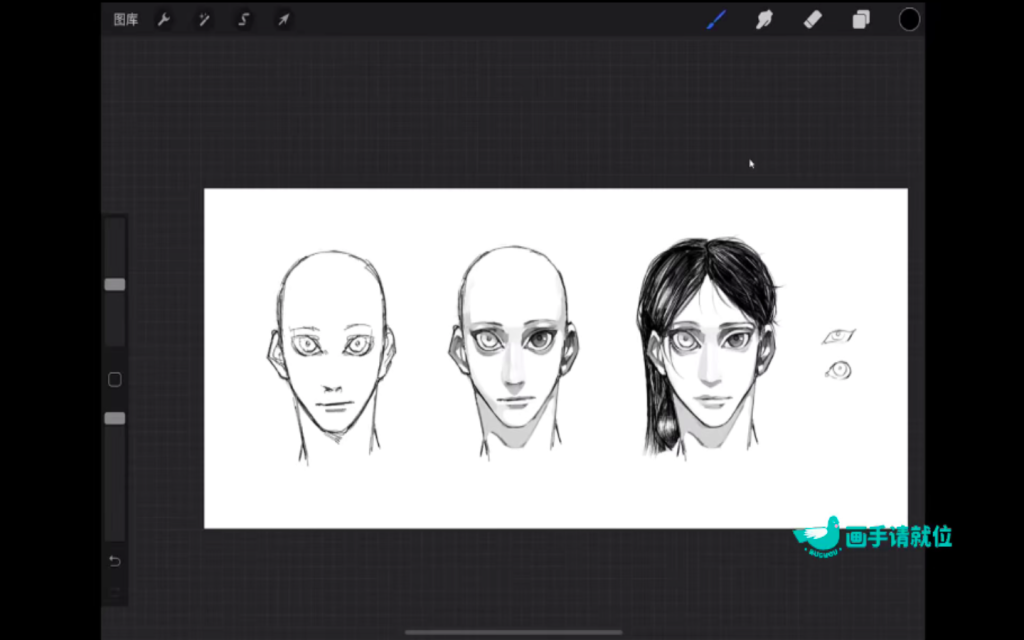This screenshot has height=640, width=1024.
Task: Select the blue Brush tool
Action: click(716, 20)
